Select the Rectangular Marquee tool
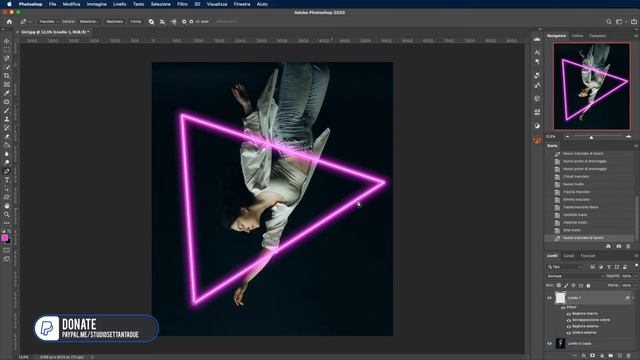The width and height of the screenshot is (640, 360). (x=7, y=50)
